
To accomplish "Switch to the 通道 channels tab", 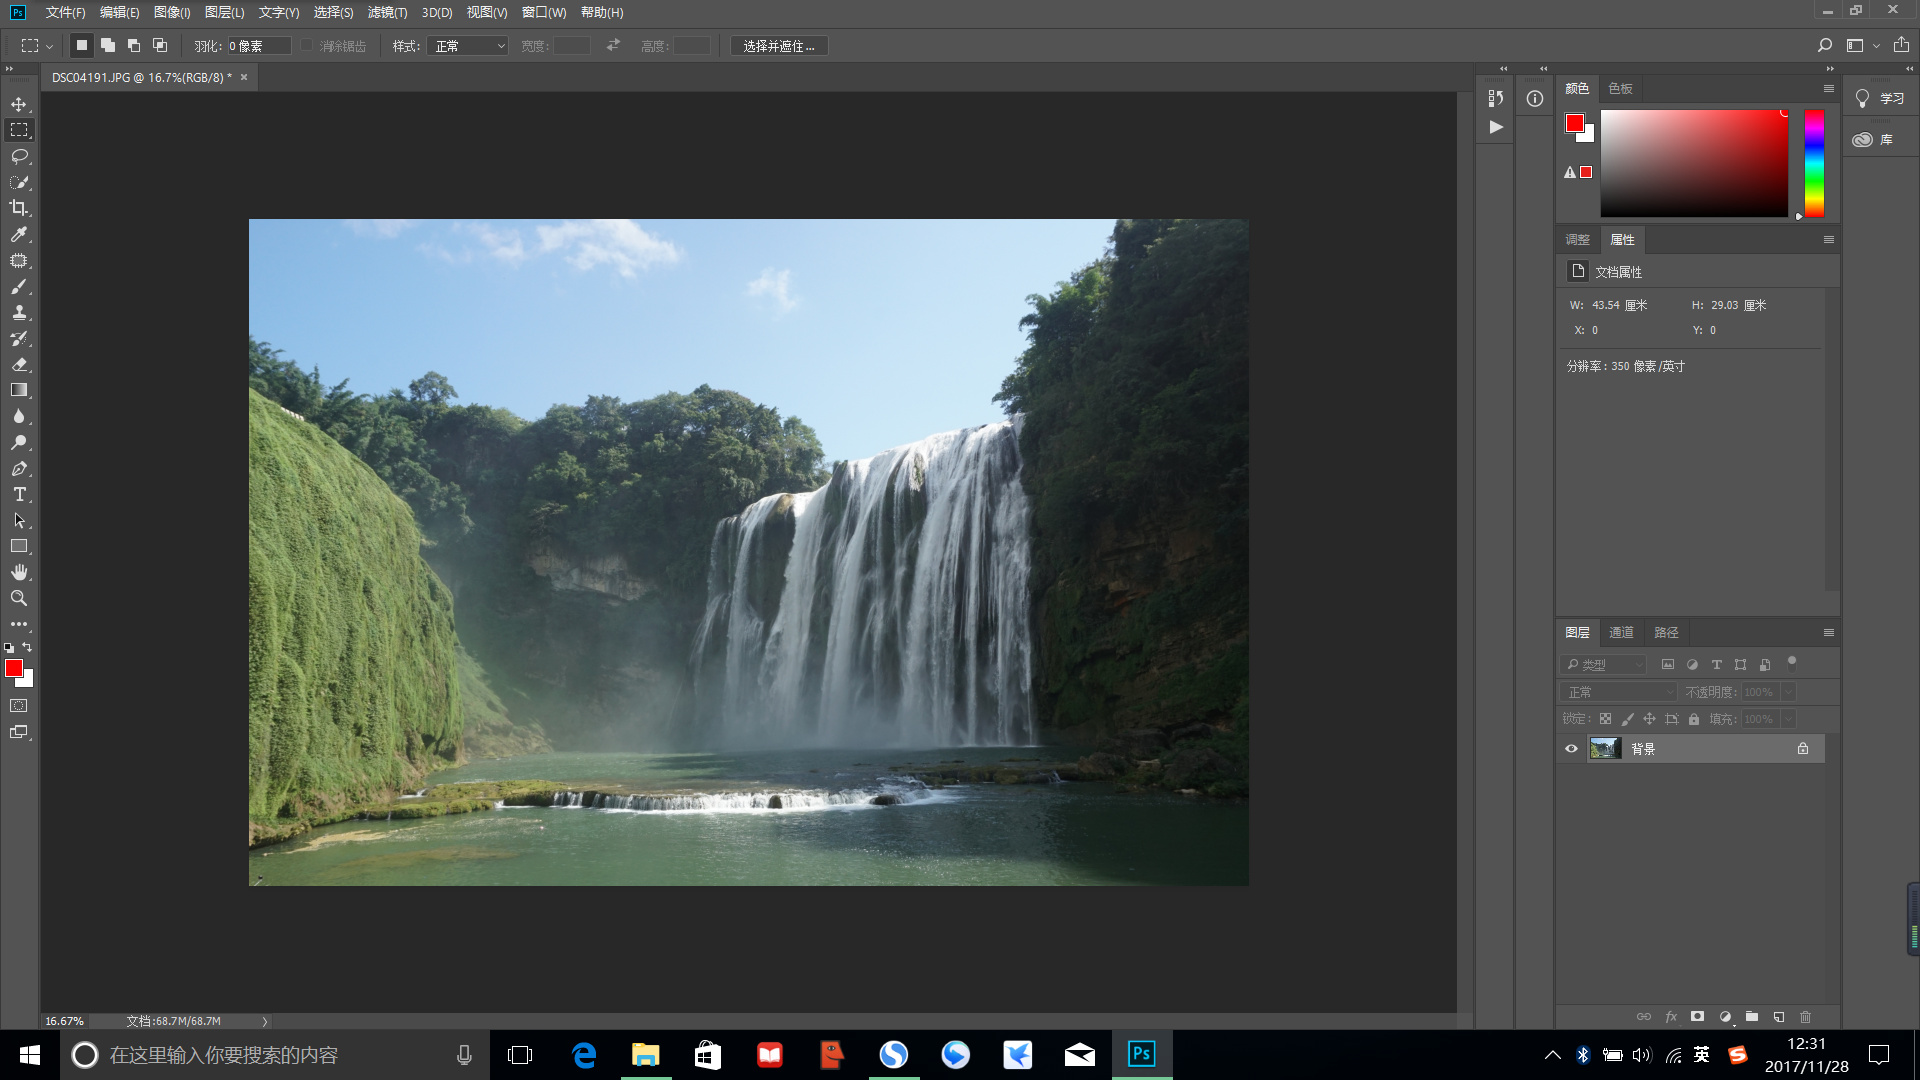I will tap(1621, 633).
